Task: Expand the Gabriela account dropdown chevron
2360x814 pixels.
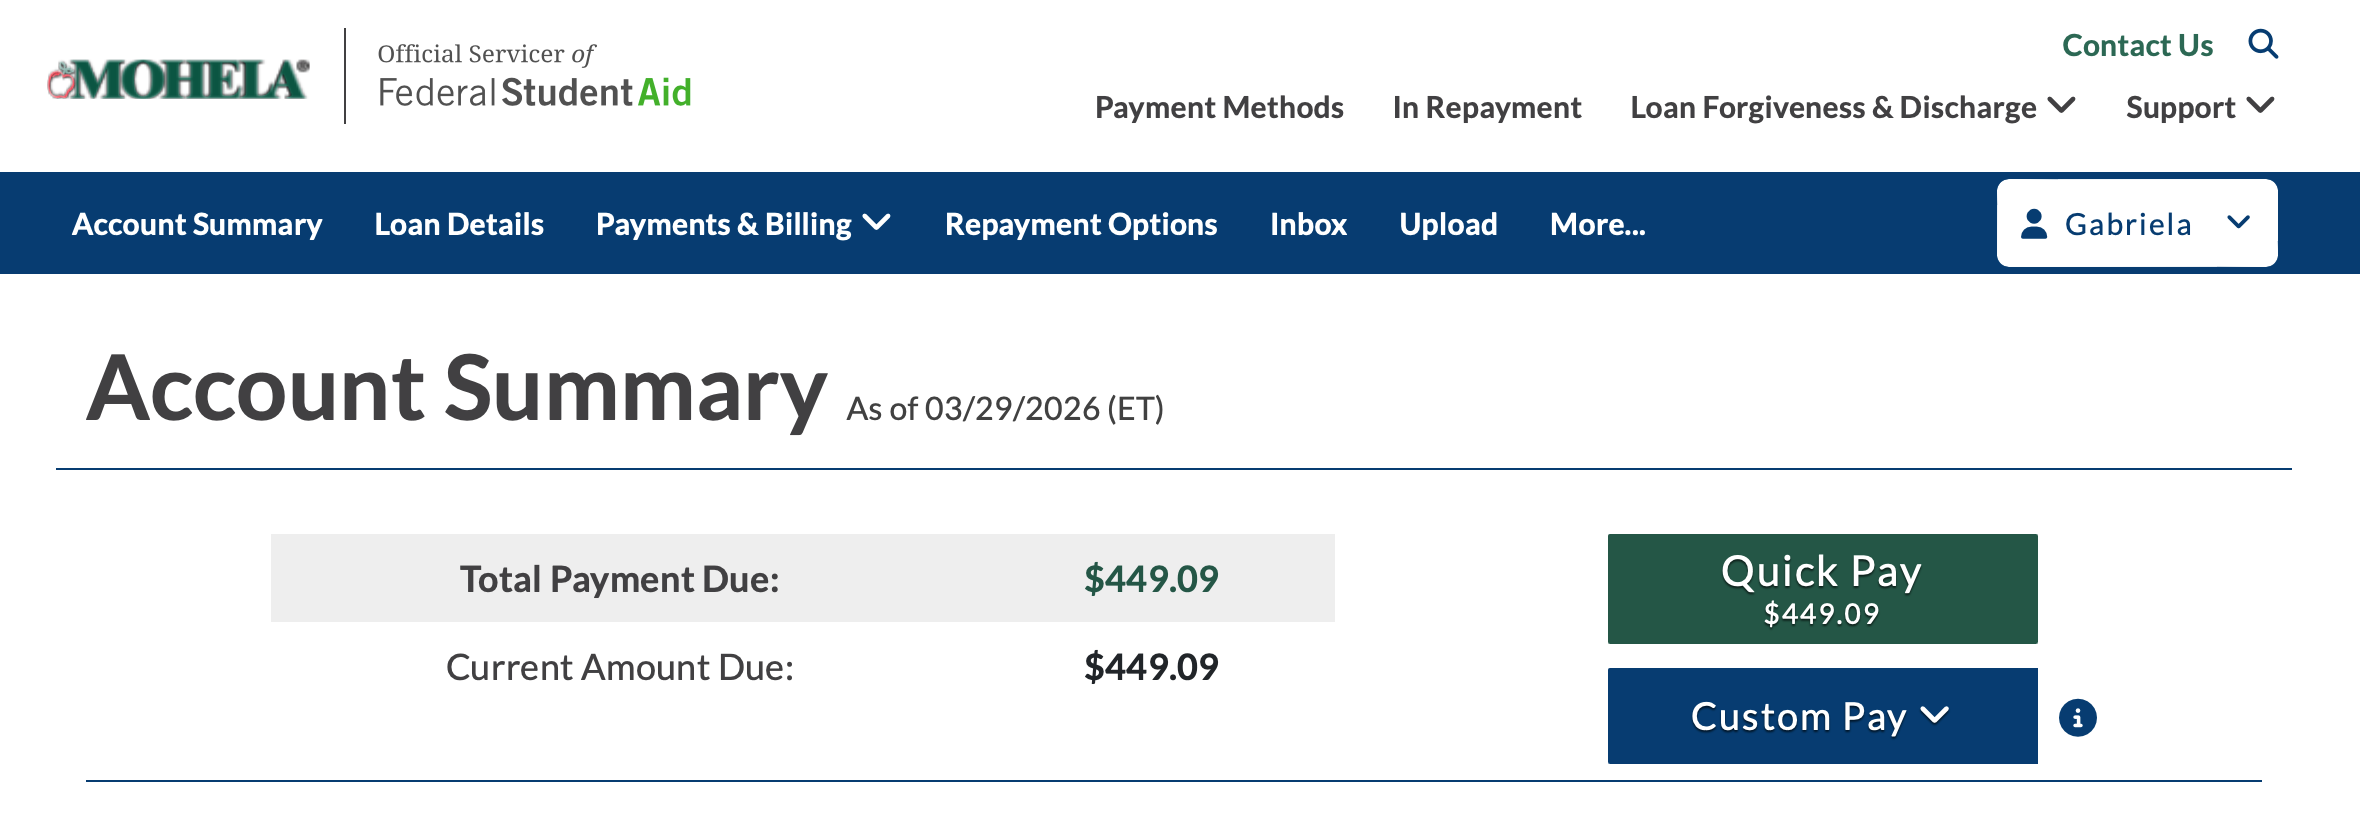Action: tap(2239, 223)
